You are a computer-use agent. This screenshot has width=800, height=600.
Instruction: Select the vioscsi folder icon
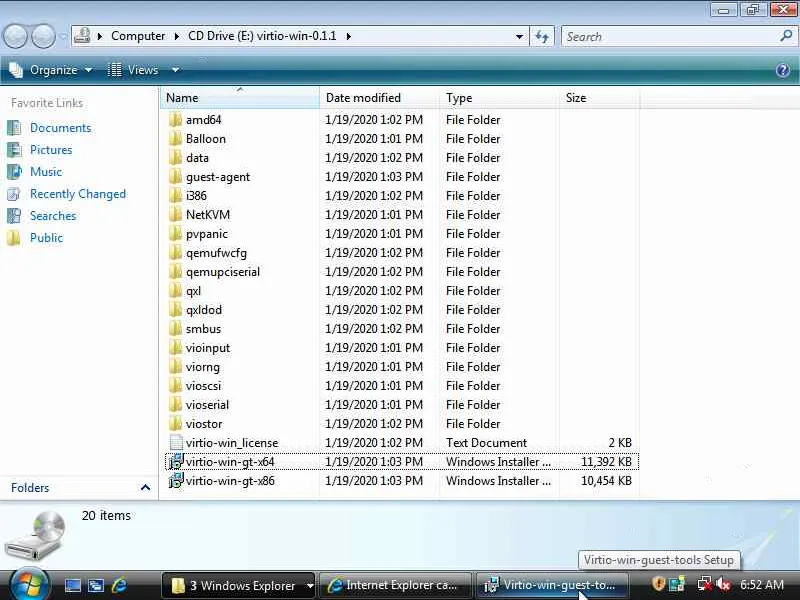pos(176,386)
